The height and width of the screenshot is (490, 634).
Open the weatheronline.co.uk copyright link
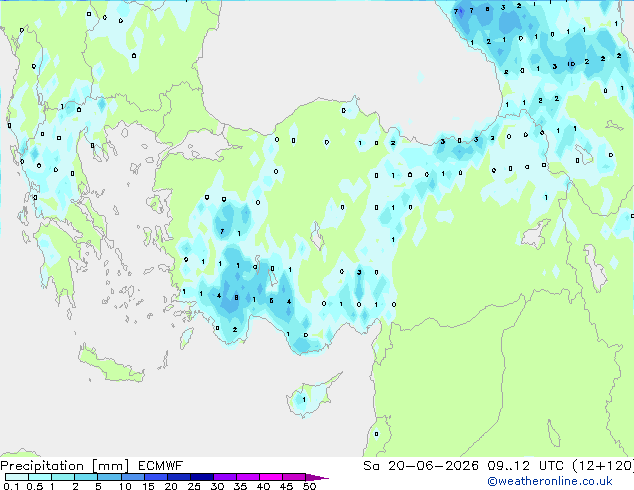pos(550,481)
